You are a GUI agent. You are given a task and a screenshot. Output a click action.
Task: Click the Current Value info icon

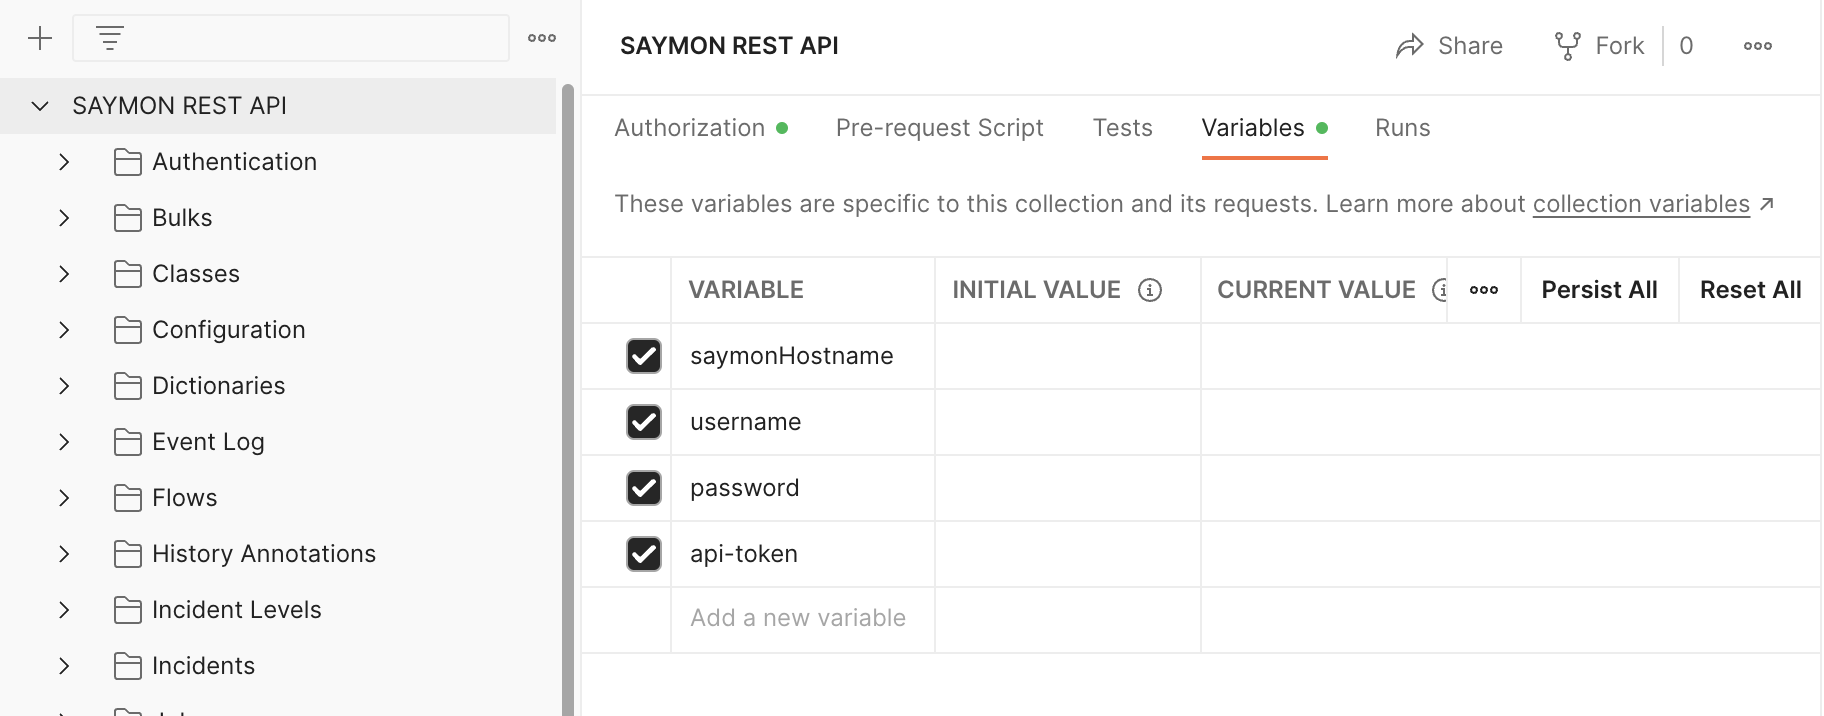point(1439,290)
